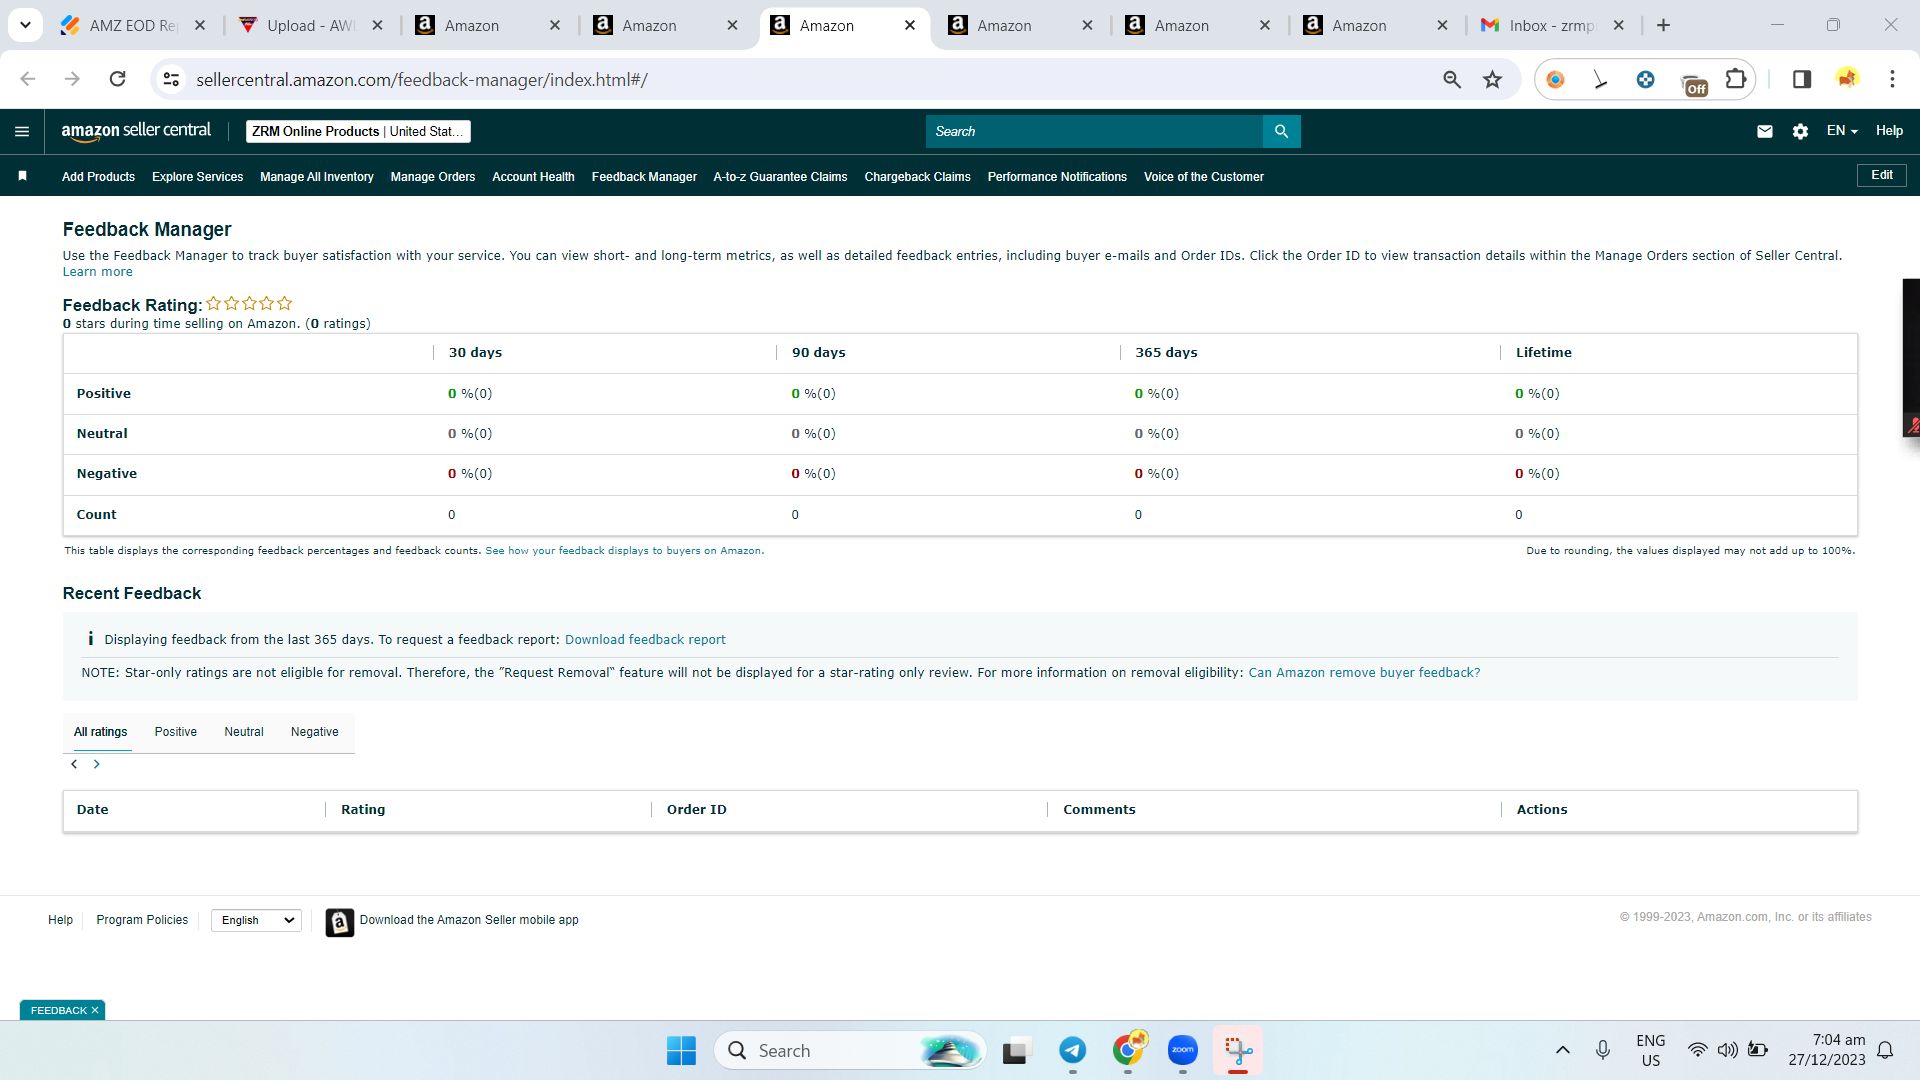The height and width of the screenshot is (1080, 1920).
Task: Open the notification bell in taskbar
Action: coord(1885,1050)
